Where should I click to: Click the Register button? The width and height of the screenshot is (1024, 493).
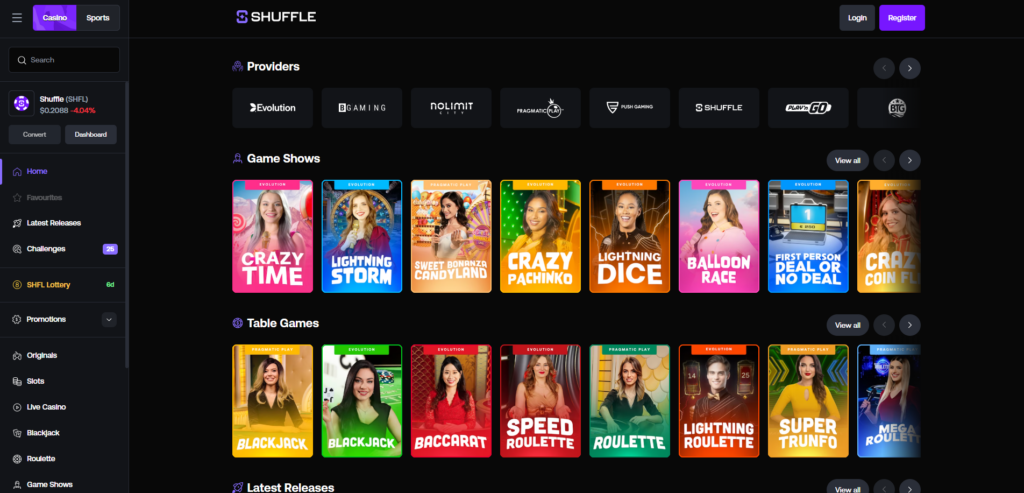902,18
